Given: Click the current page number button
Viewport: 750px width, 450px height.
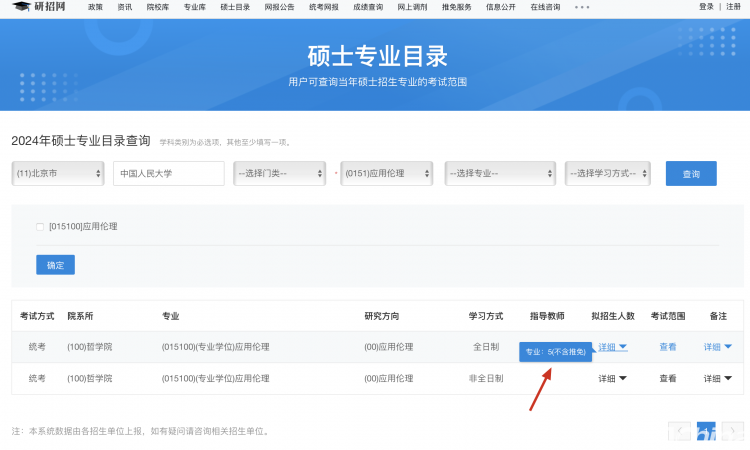Looking at the screenshot, I should (706, 431).
